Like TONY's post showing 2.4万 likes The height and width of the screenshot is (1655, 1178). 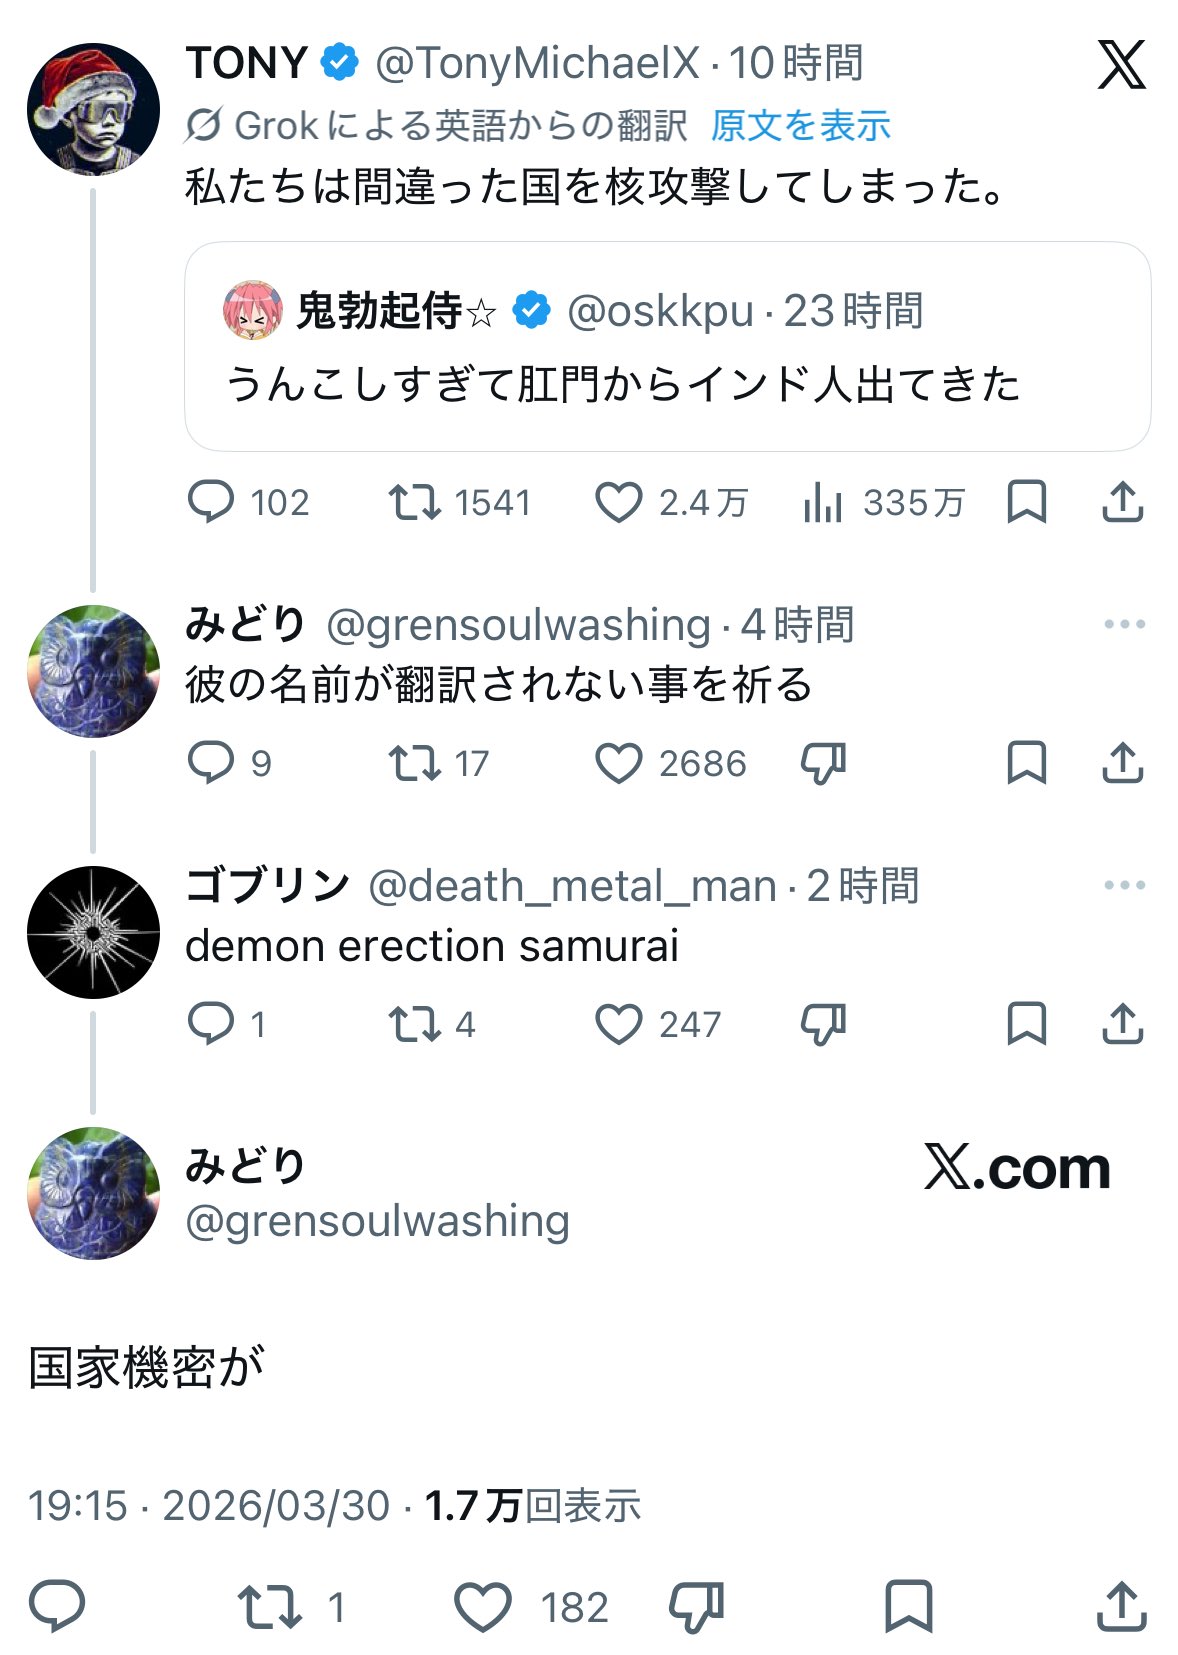coord(619,502)
